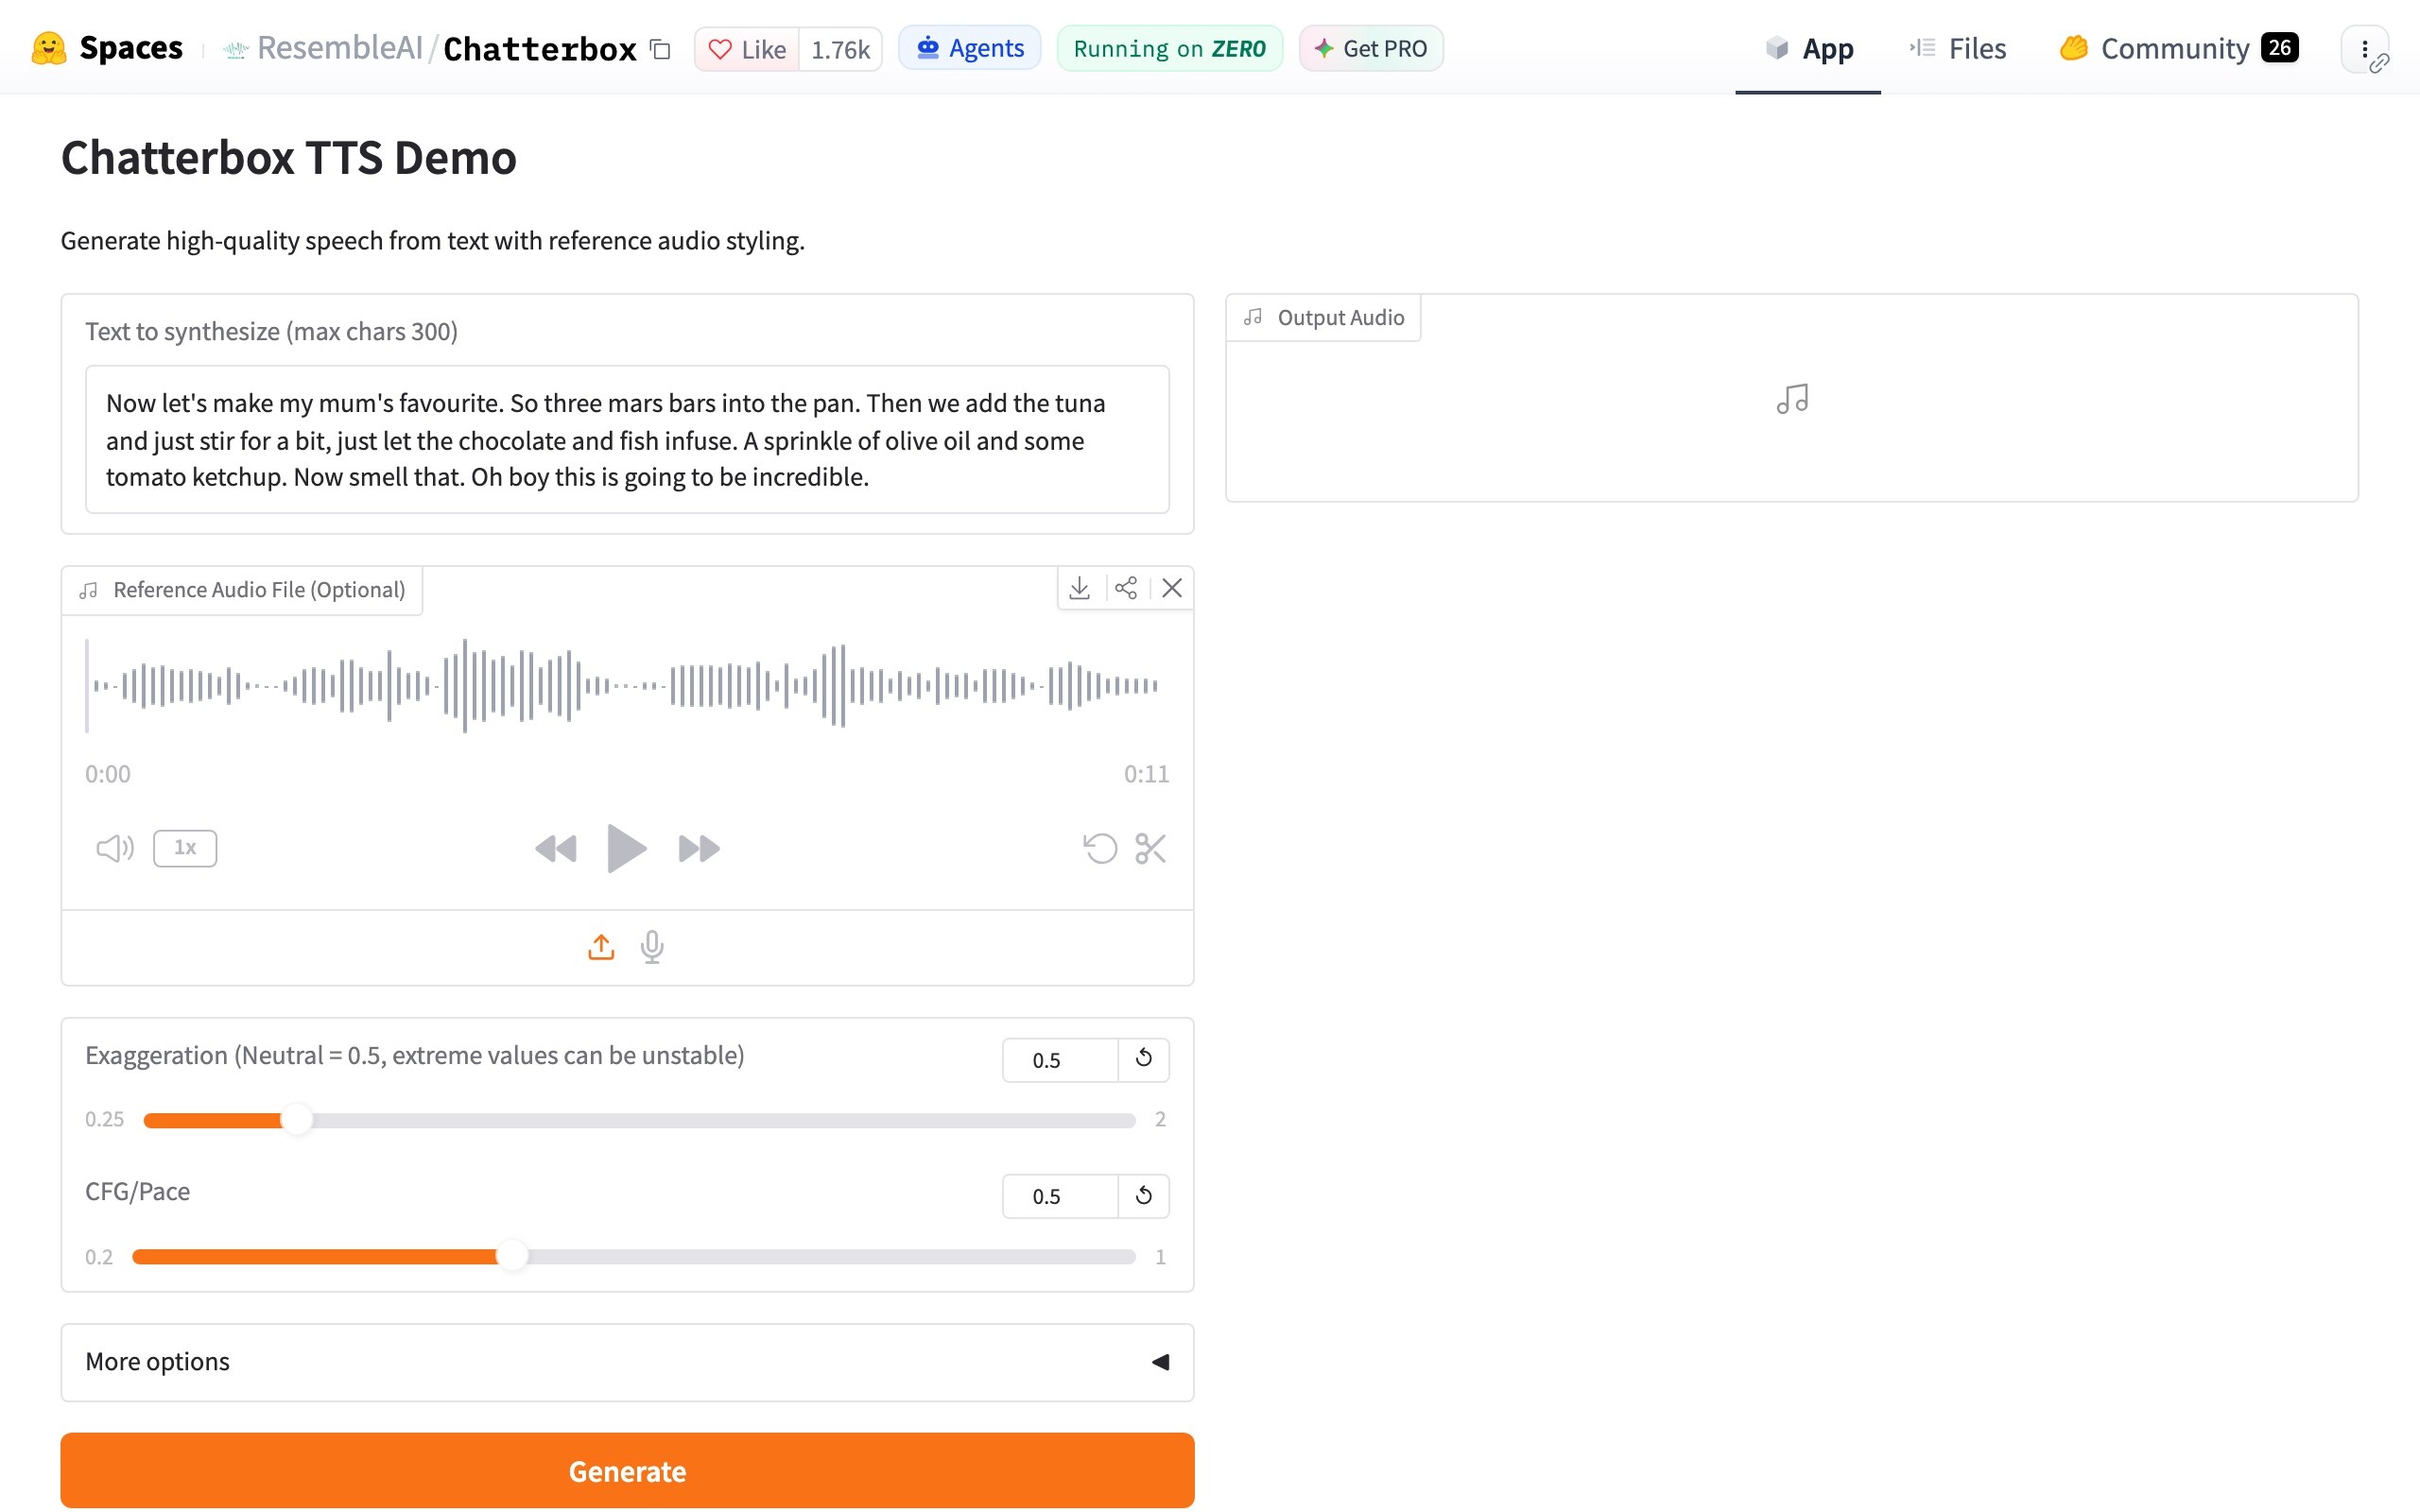
Task: Upload a new audio file
Action: pyautogui.click(x=601, y=946)
